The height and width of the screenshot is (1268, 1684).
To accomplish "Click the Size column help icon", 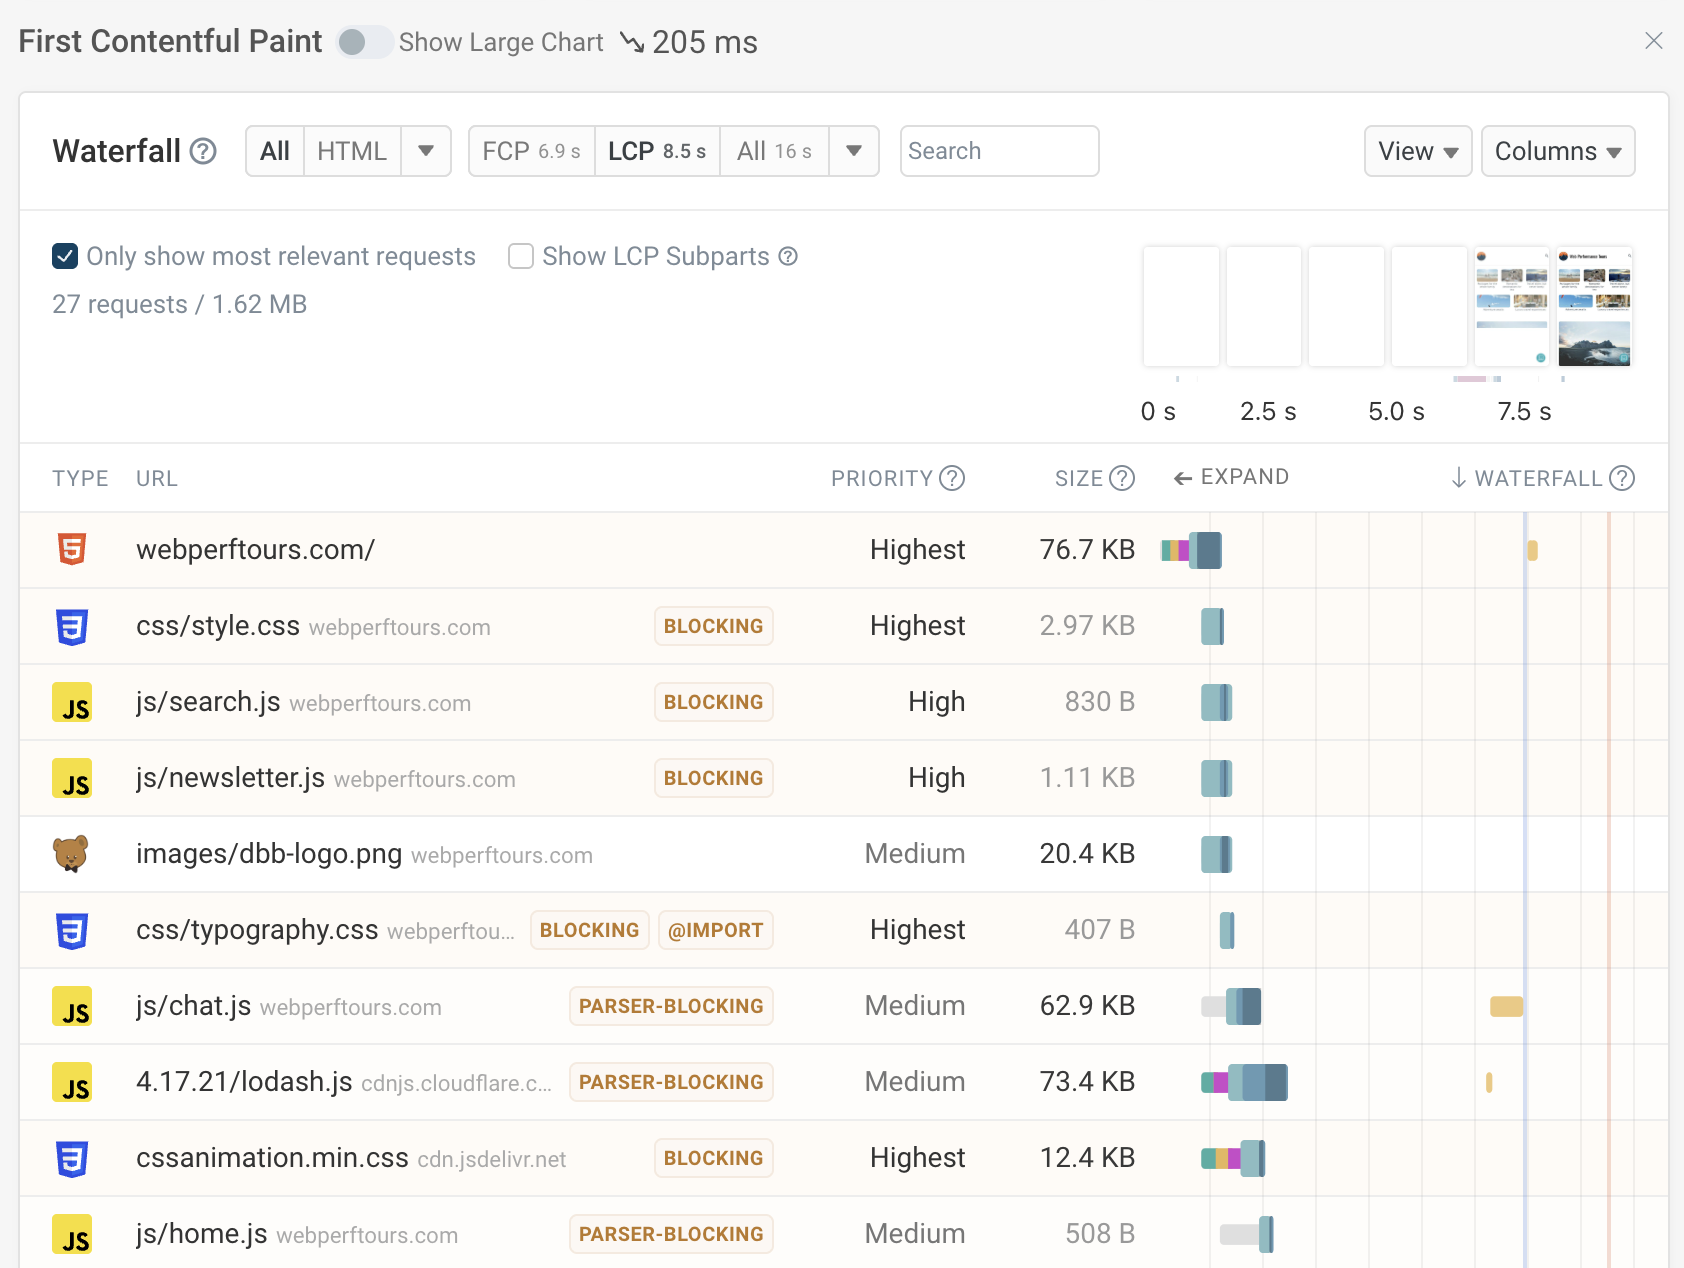I will coord(1122,478).
